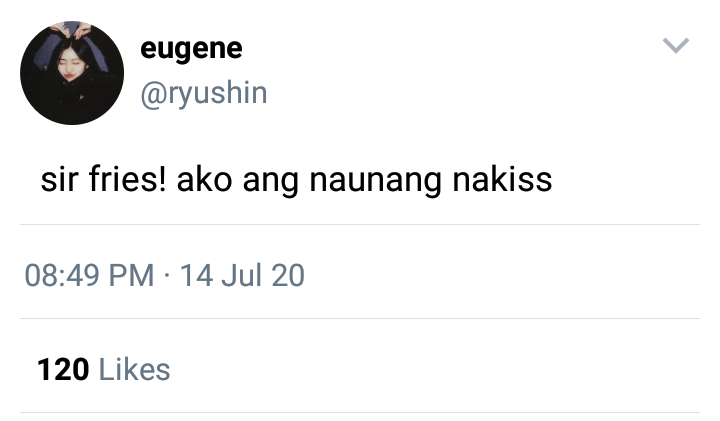View the 120 likes count
Viewport: 720px width, 421px height.
pyautogui.click(x=103, y=370)
